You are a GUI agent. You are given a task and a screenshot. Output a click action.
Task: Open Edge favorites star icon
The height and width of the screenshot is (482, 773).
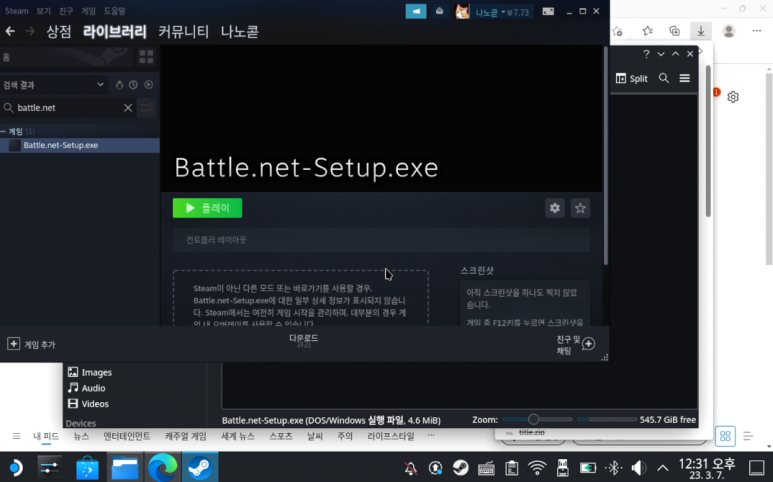point(647,31)
